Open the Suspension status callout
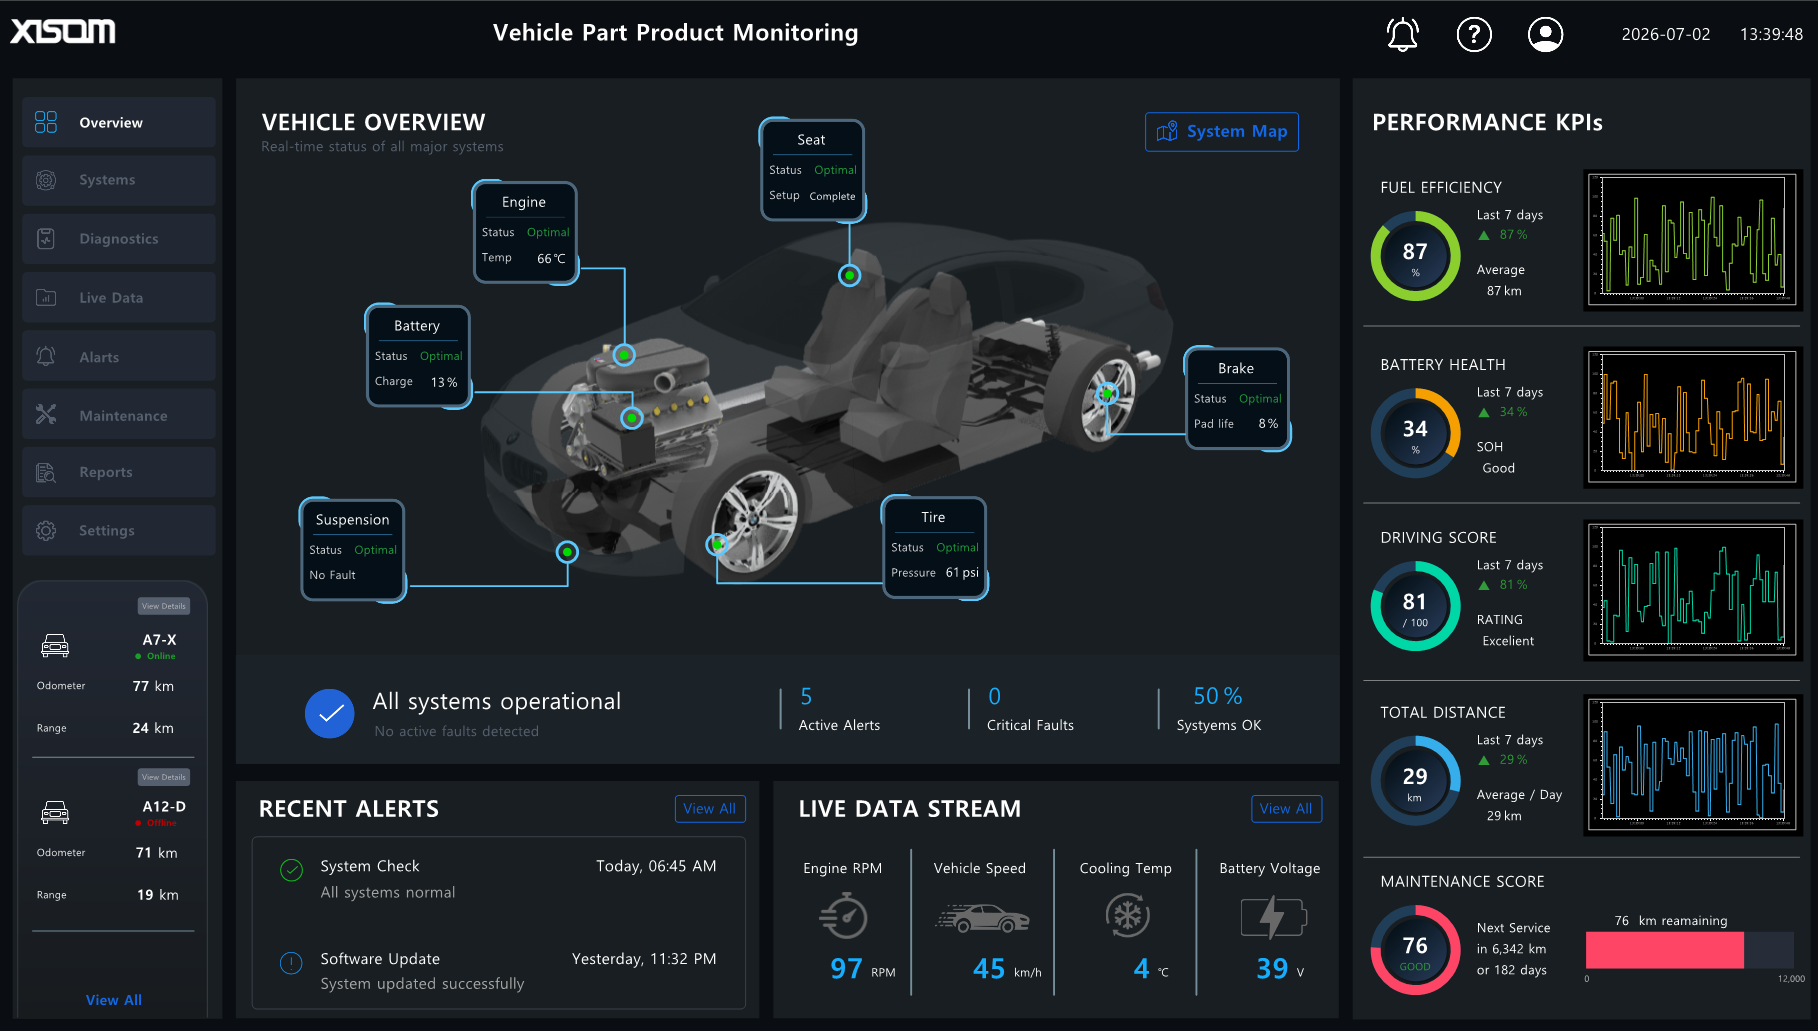Screen dimensions: 1818x1031 (353, 551)
